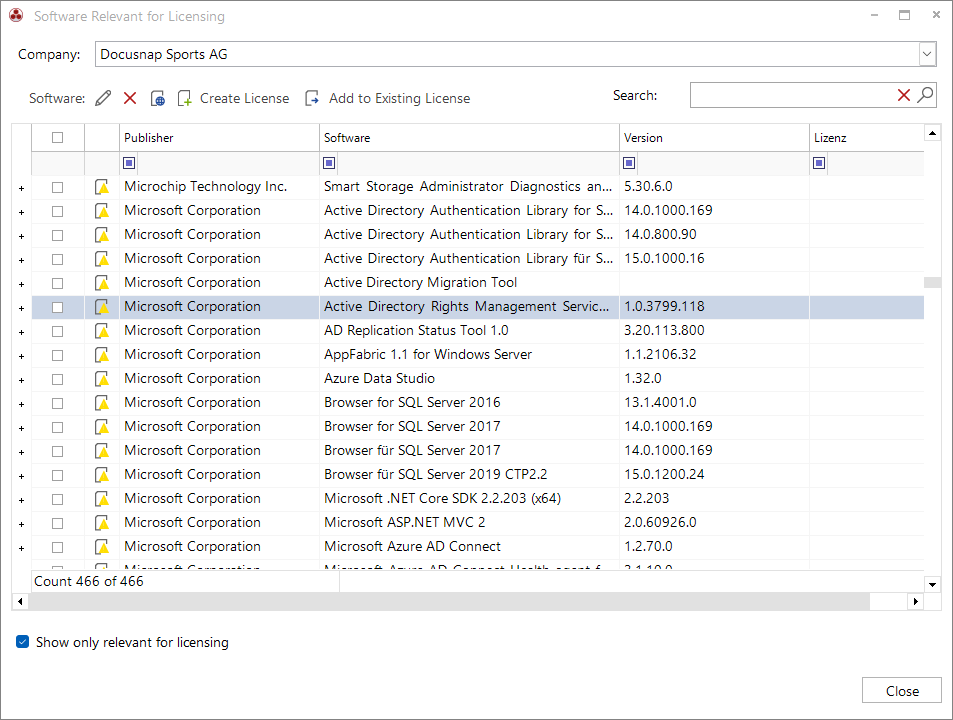Expand the Active Directory Rights Management row
The image size is (953, 720).
click(21, 309)
